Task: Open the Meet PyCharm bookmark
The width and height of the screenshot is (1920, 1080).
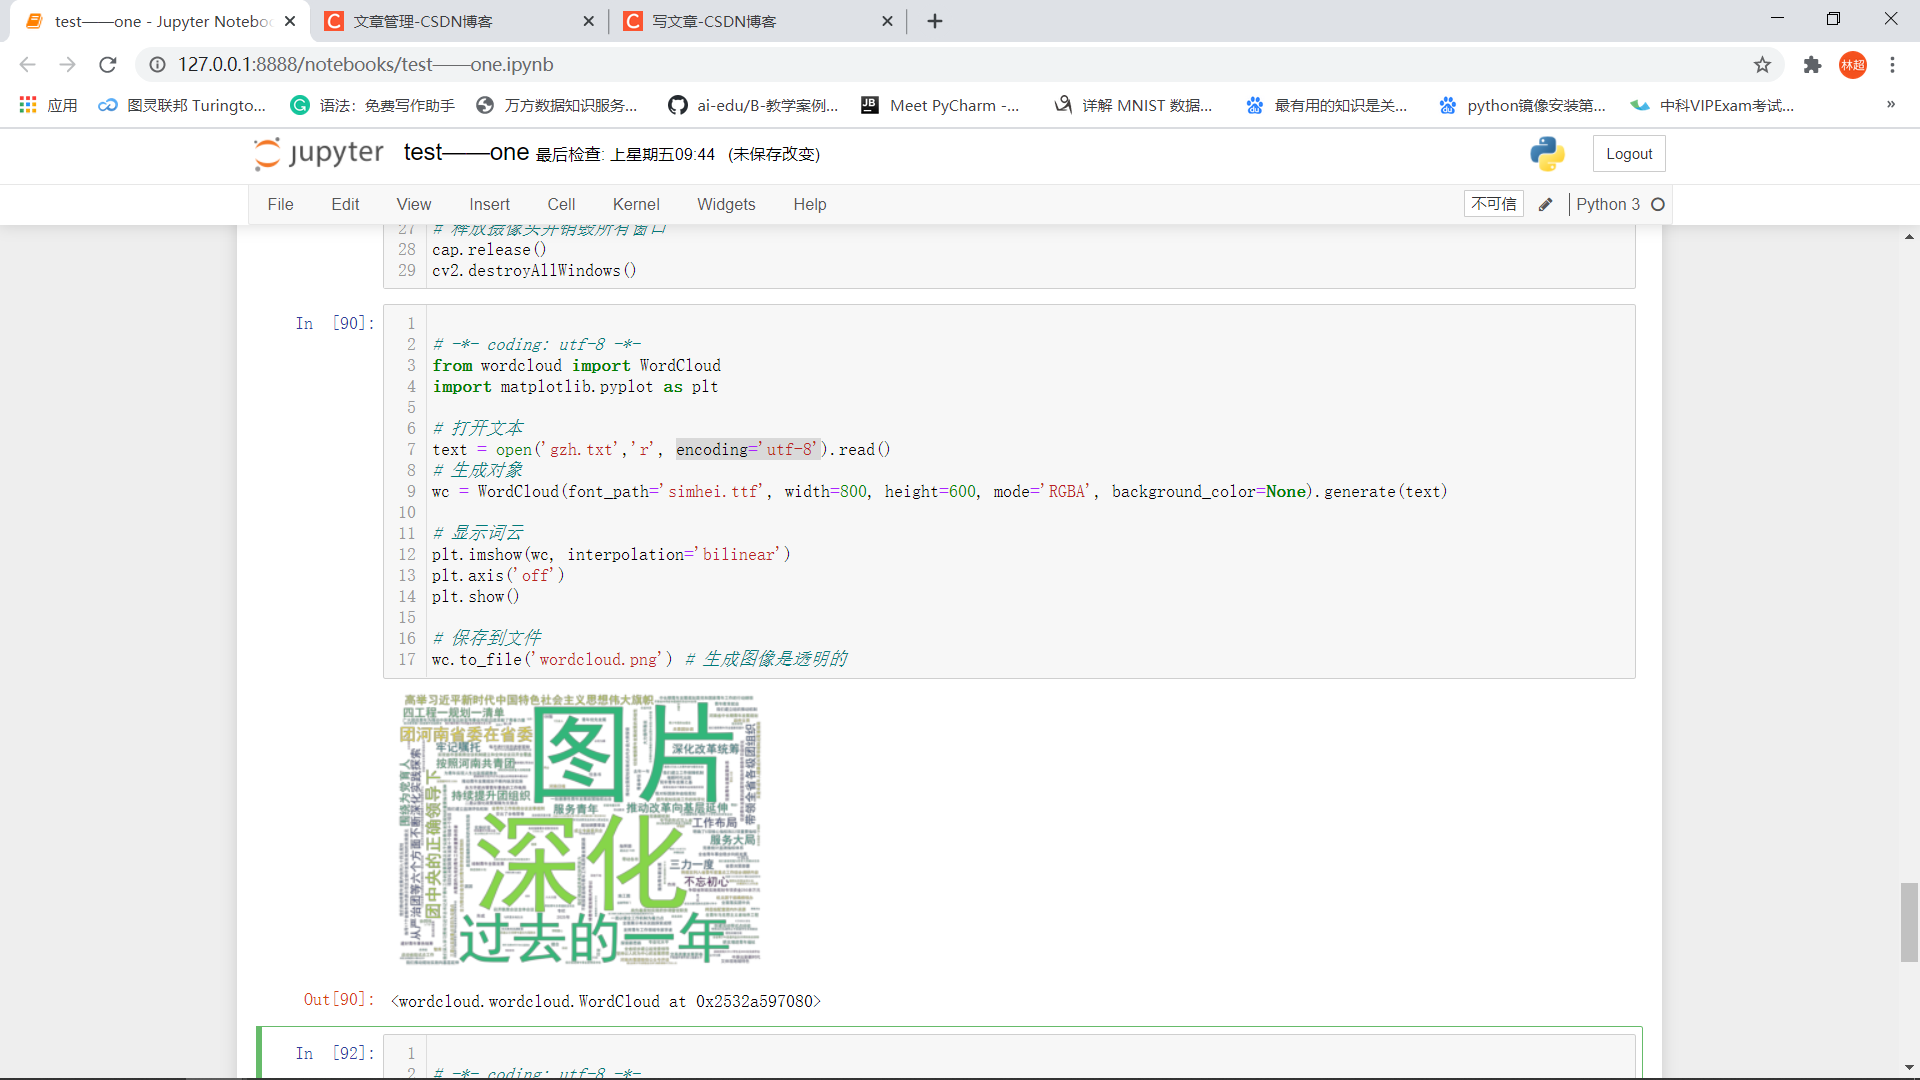Action: (941, 105)
